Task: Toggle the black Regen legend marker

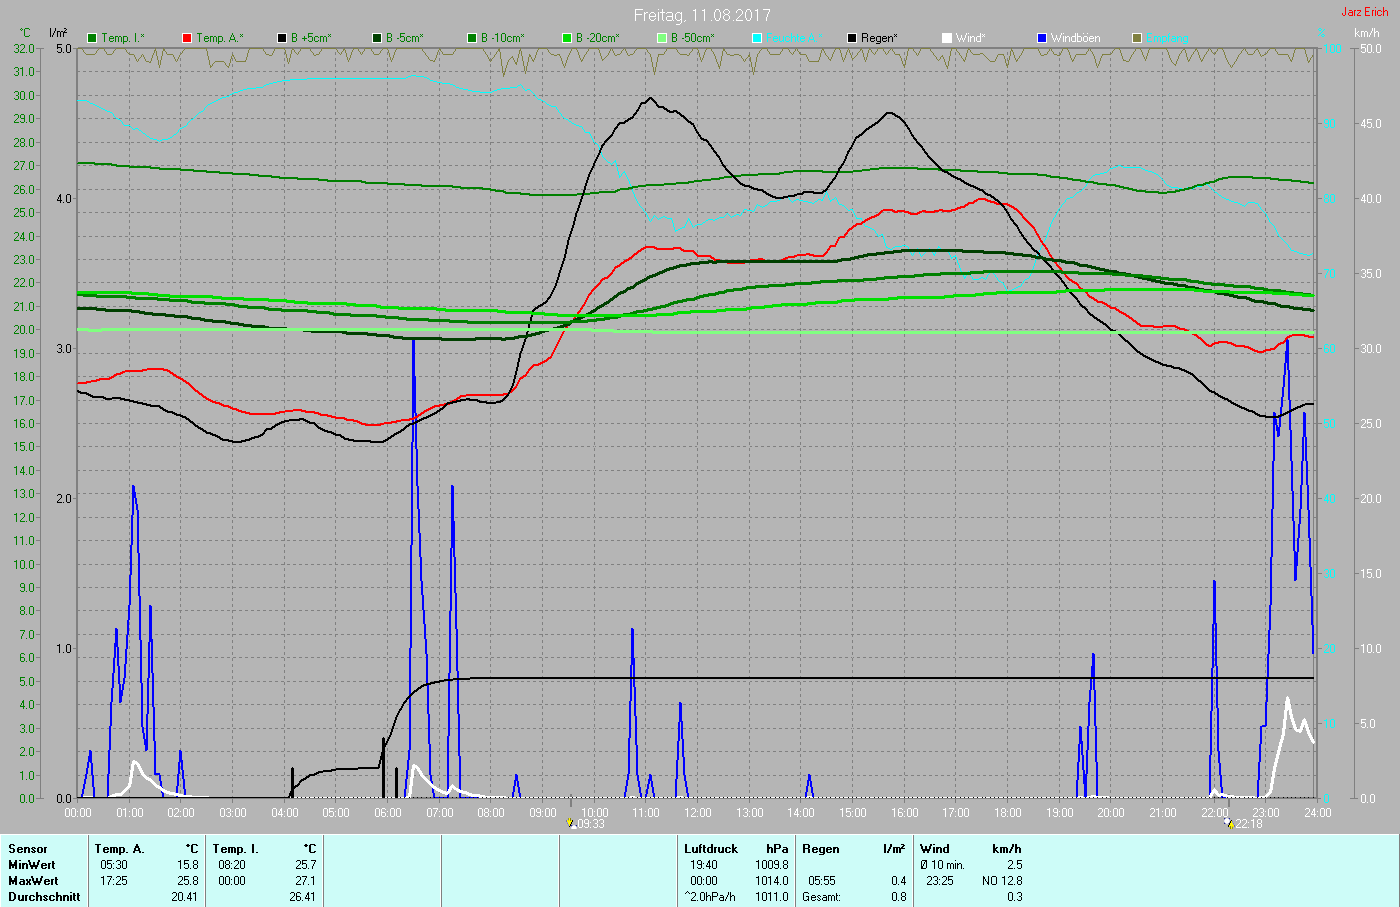Action: pyautogui.click(x=852, y=38)
